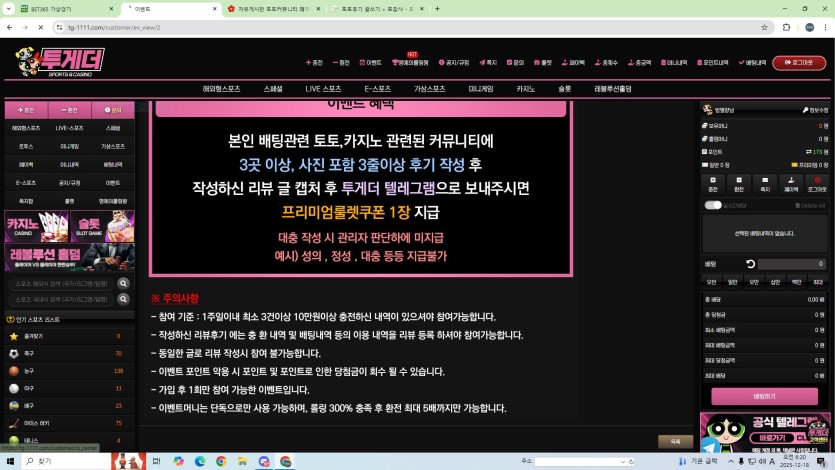Click the overseas sports search input field
This screenshot has height=470, width=835.
point(60,284)
